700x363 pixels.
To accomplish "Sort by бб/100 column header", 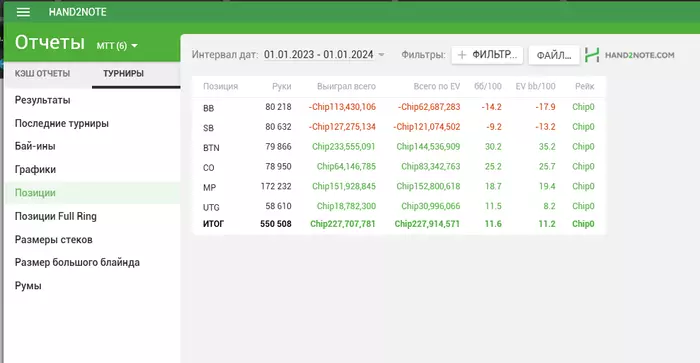I will (488, 86).
